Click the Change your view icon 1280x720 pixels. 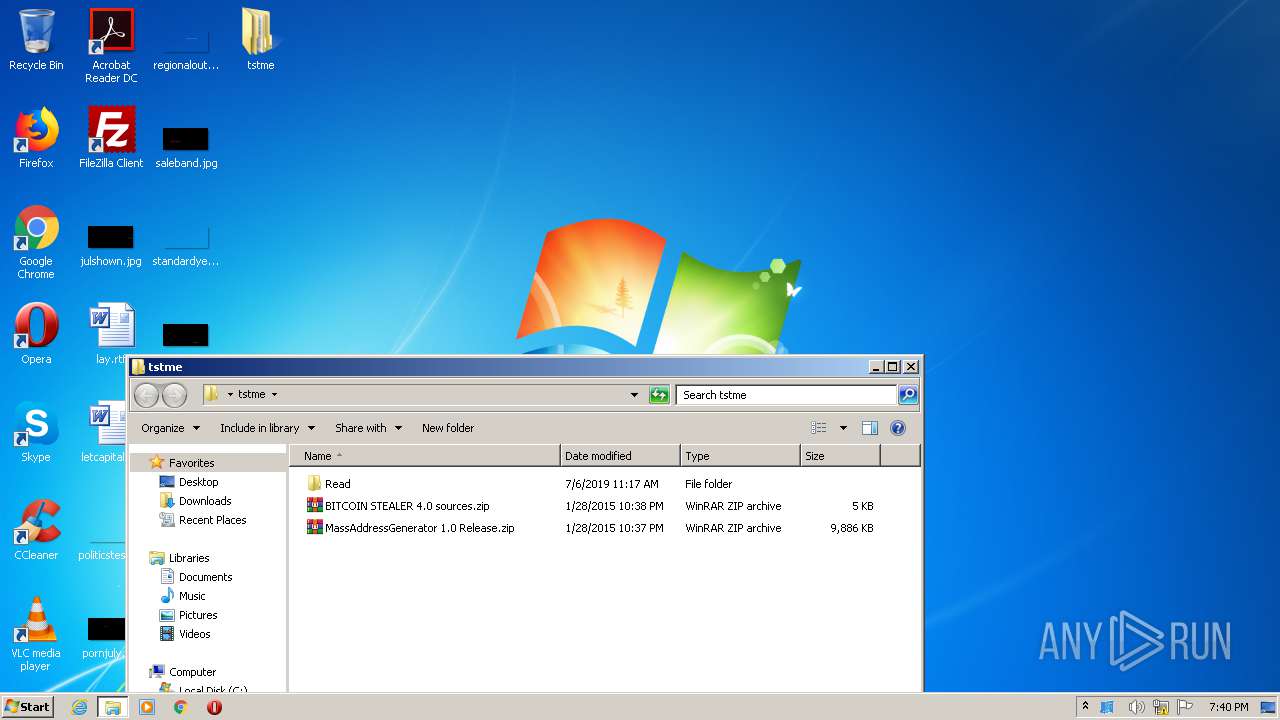(x=819, y=428)
